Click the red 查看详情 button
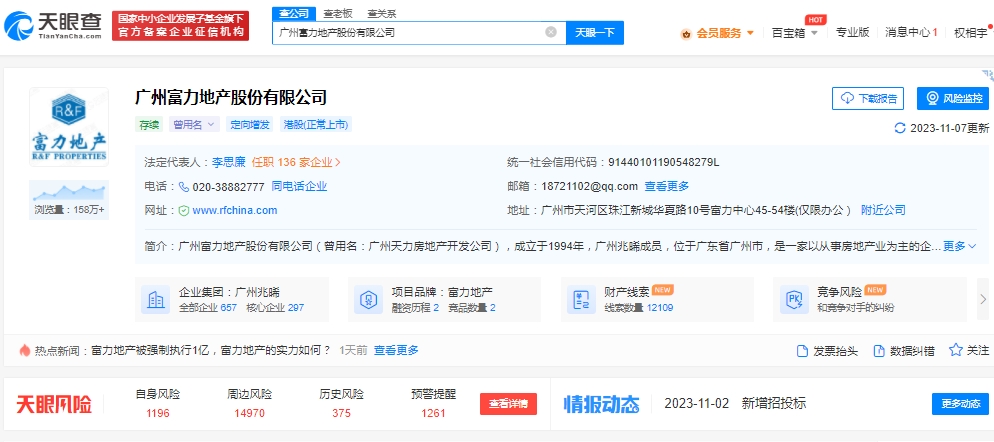The height and width of the screenshot is (442, 994). 508,404
